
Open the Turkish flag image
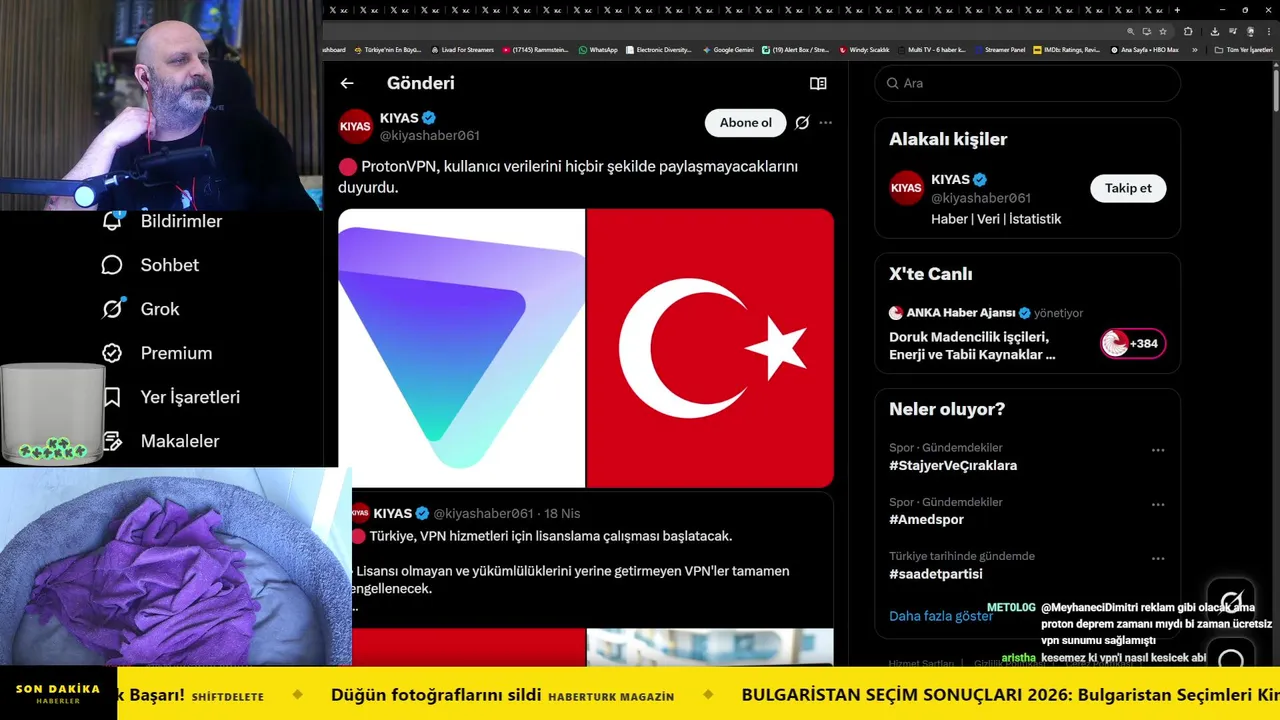[x=710, y=348]
